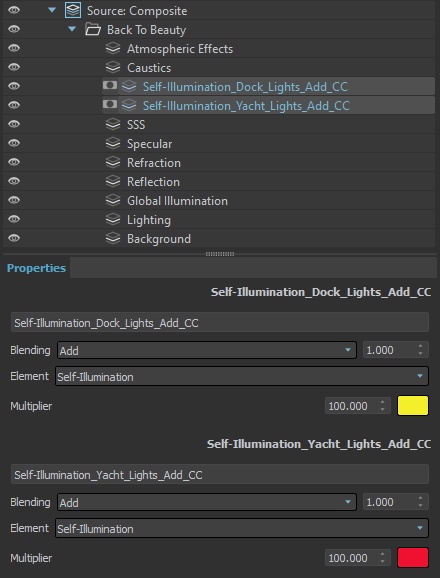440x578 pixels.
Task: Open the yellow Multiplier color swatch
Action: (413, 406)
